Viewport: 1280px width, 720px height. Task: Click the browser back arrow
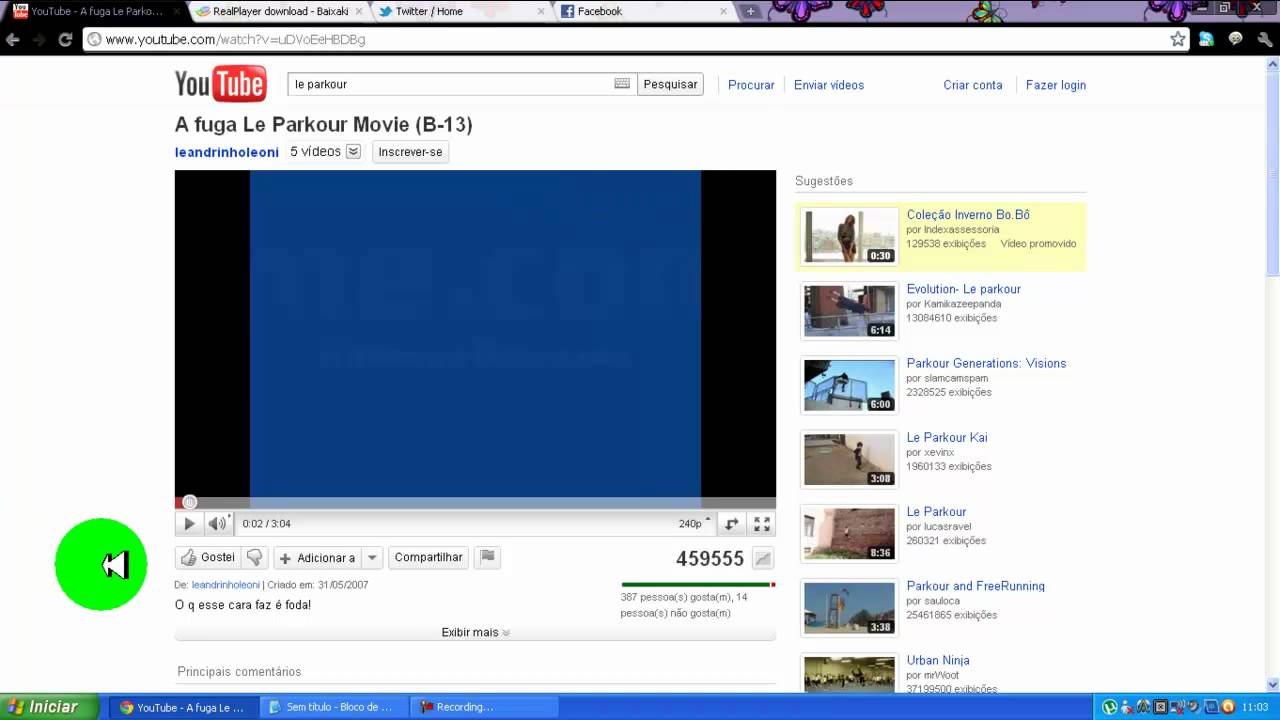pos(13,40)
